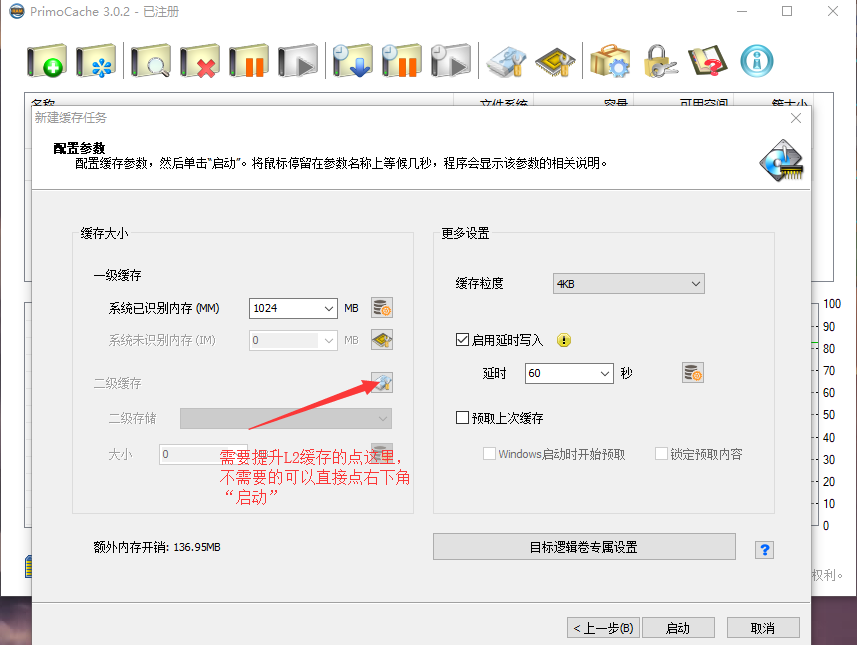Click the 启动 button to start the cache
The width and height of the screenshot is (857, 645).
(x=678, y=628)
